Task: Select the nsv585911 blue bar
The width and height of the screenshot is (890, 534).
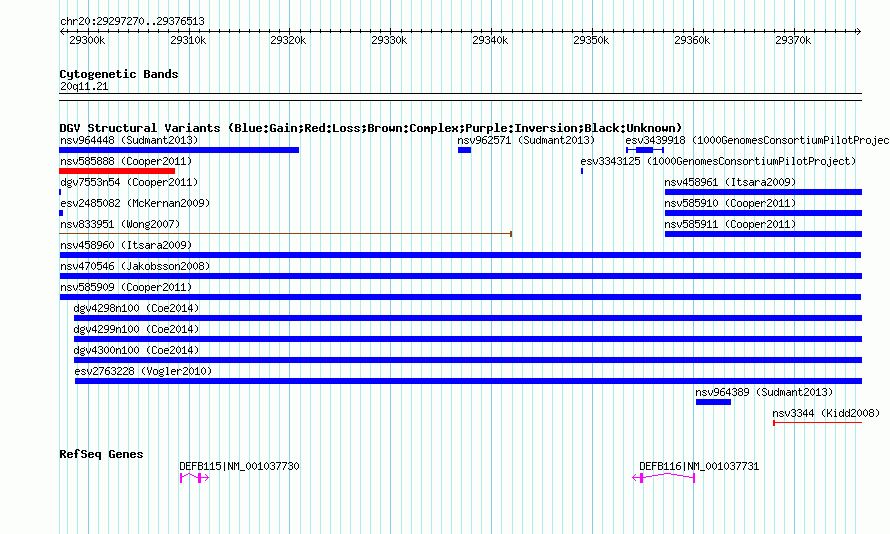Action: (x=763, y=234)
